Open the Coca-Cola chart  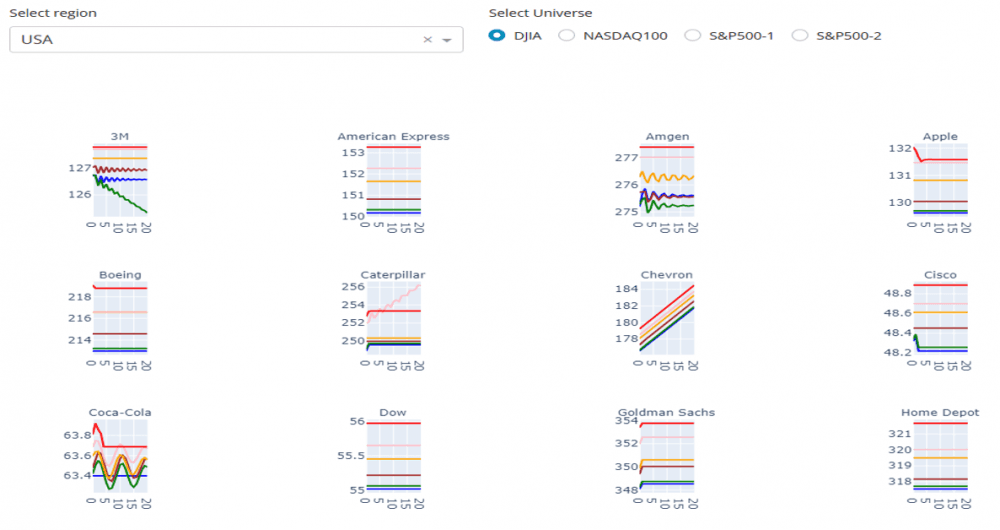(x=120, y=456)
